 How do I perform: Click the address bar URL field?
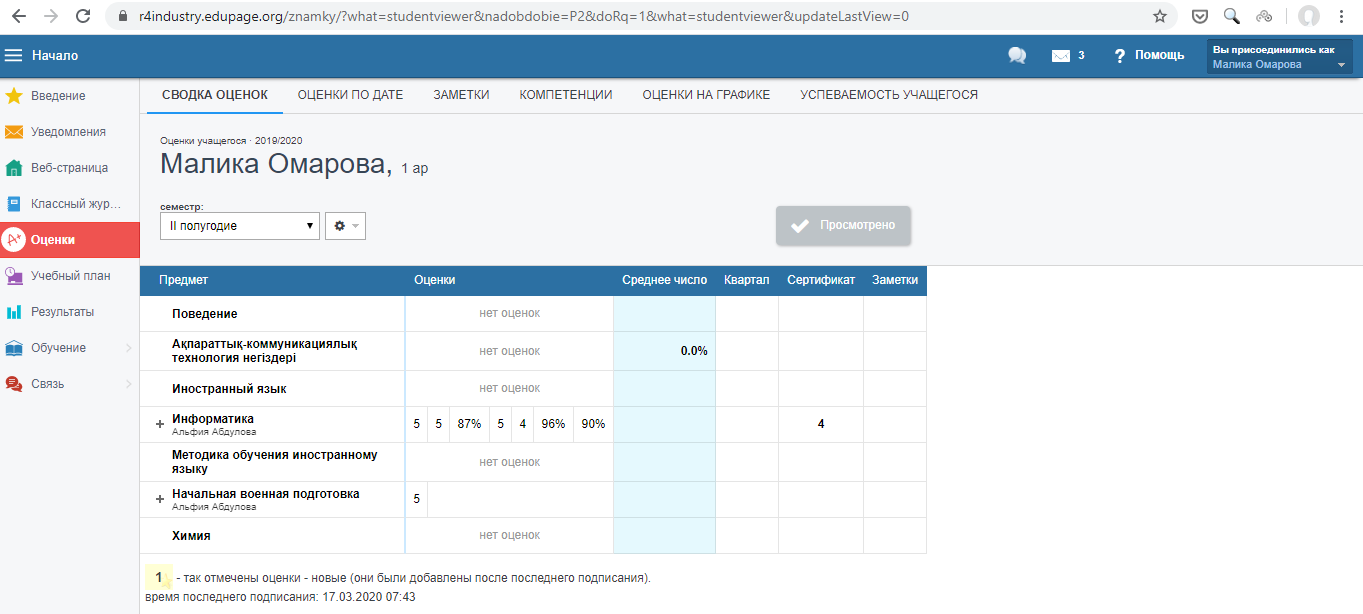tap(640, 17)
